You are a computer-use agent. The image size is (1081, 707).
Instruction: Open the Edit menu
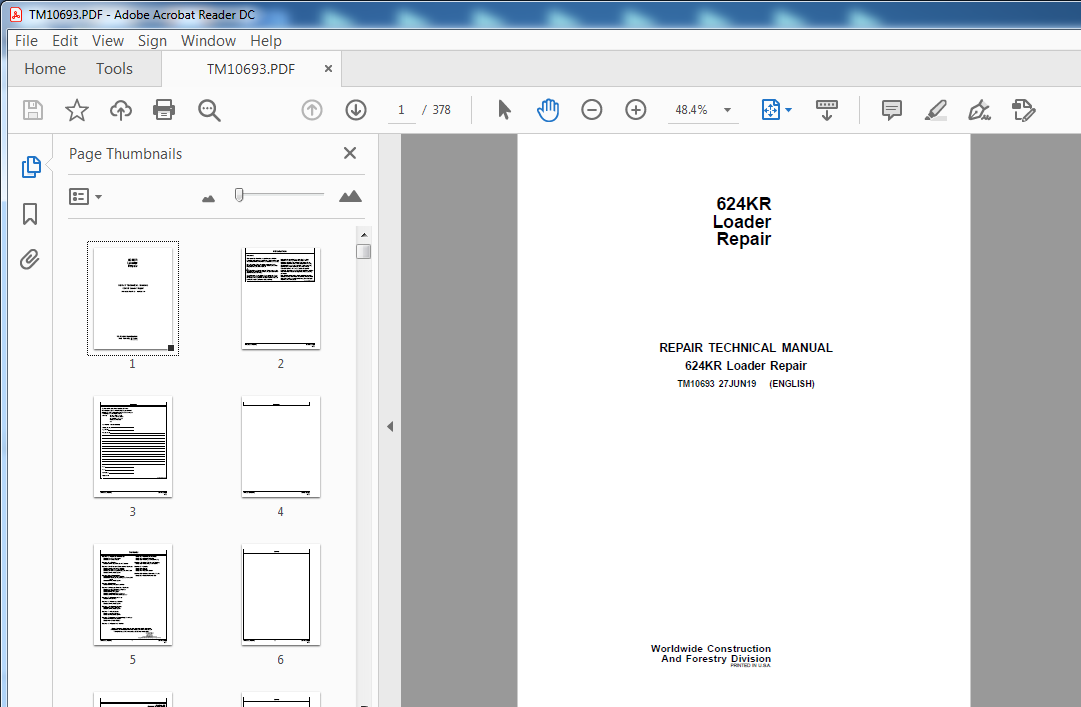point(65,41)
